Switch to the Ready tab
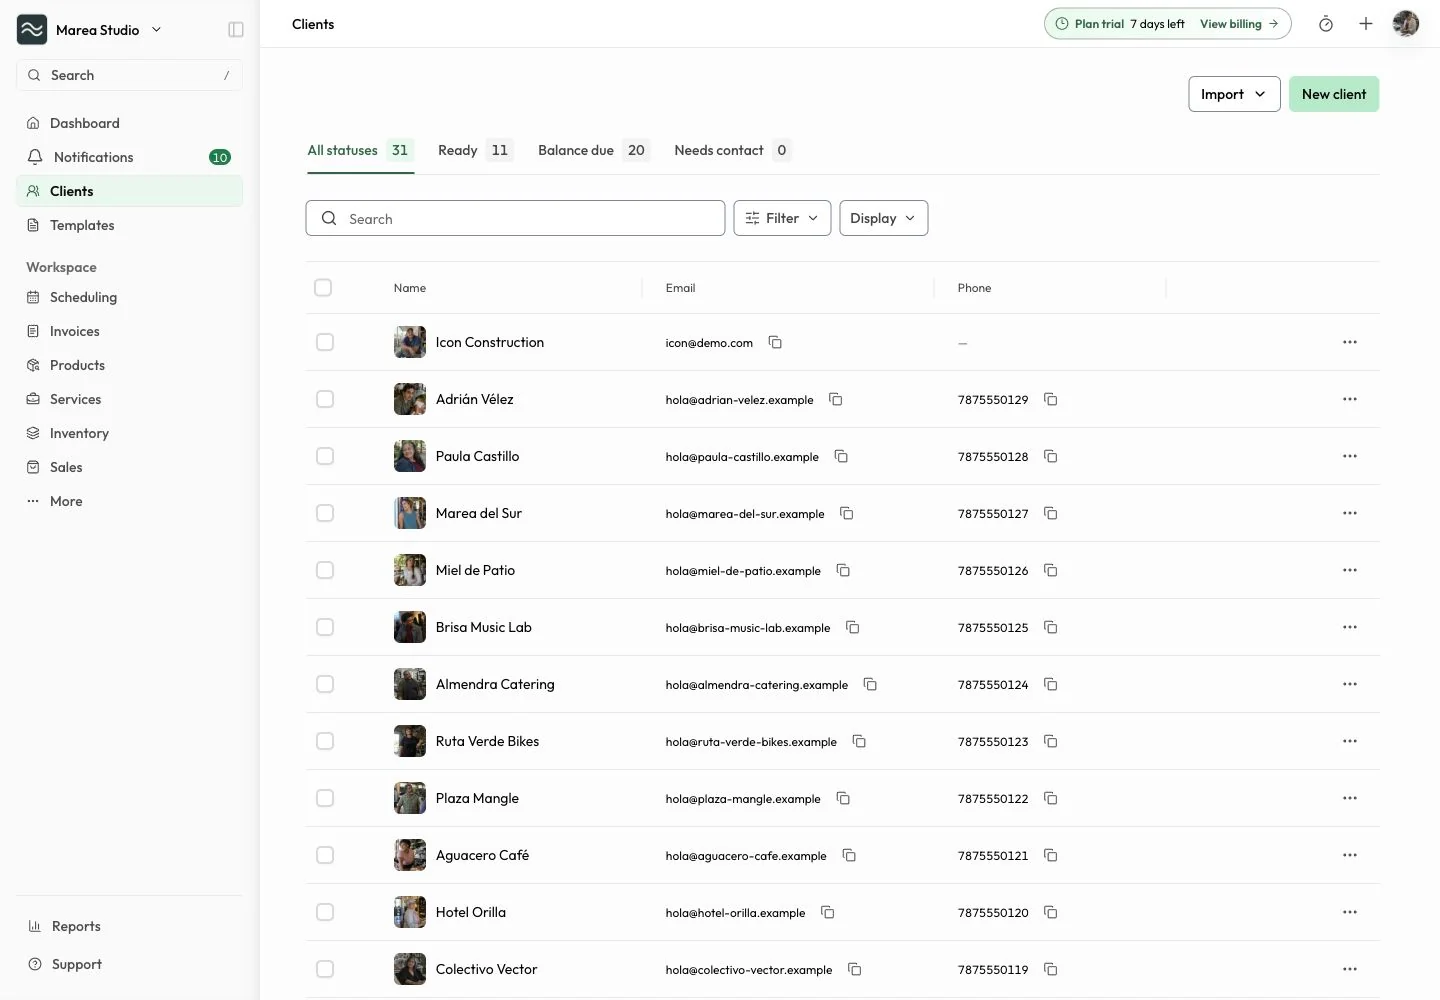 point(475,150)
